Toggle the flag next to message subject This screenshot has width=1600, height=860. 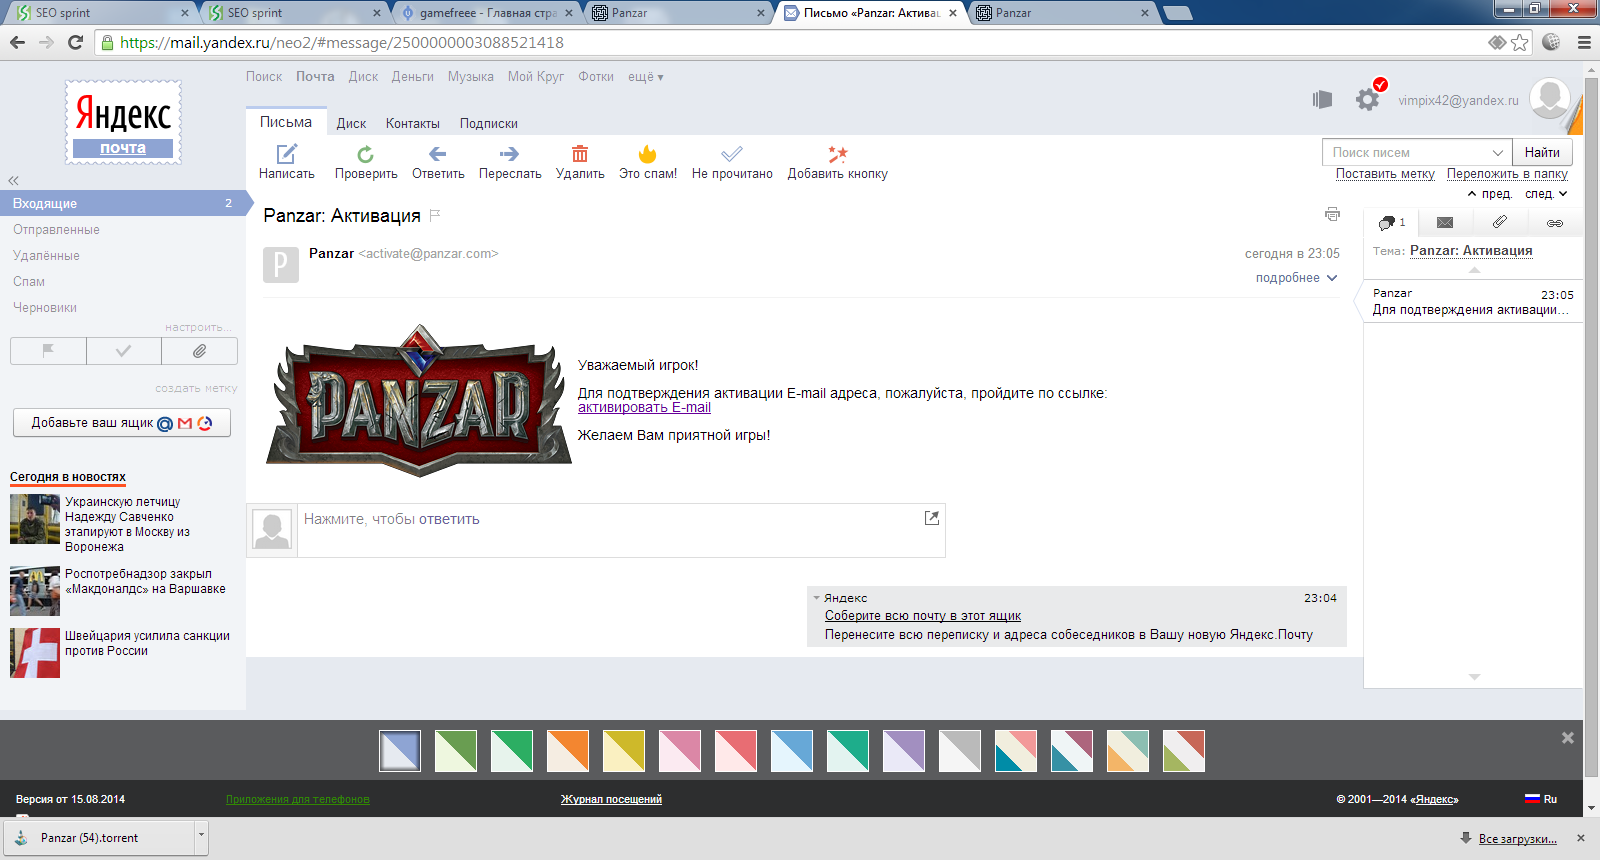[x=435, y=215]
